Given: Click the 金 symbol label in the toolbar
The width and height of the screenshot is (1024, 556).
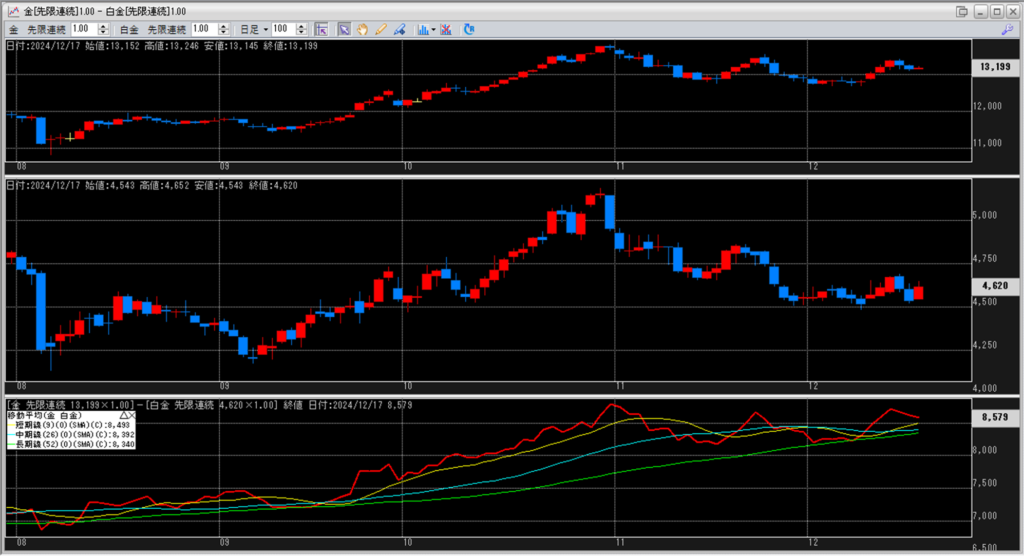Looking at the screenshot, I should (14, 30).
